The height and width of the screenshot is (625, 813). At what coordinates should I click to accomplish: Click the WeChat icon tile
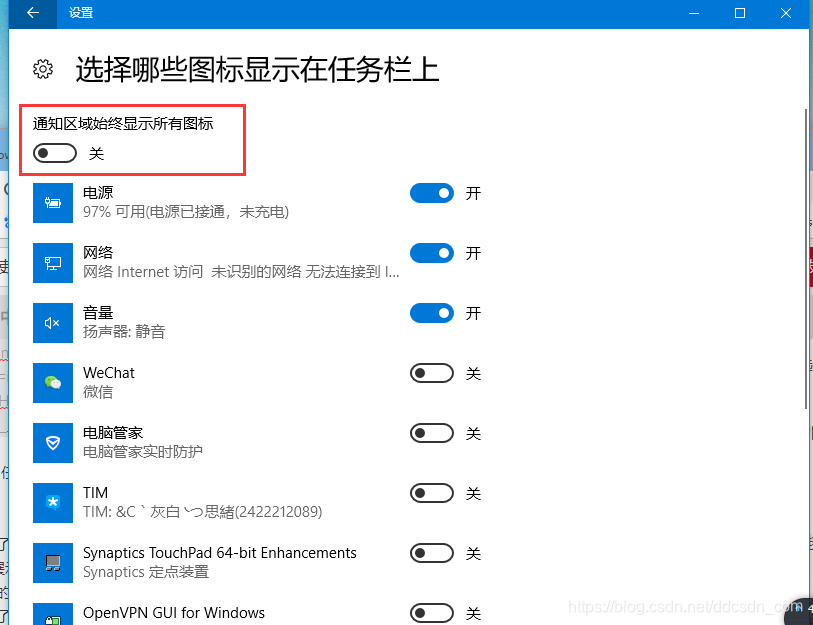click(x=53, y=383)
